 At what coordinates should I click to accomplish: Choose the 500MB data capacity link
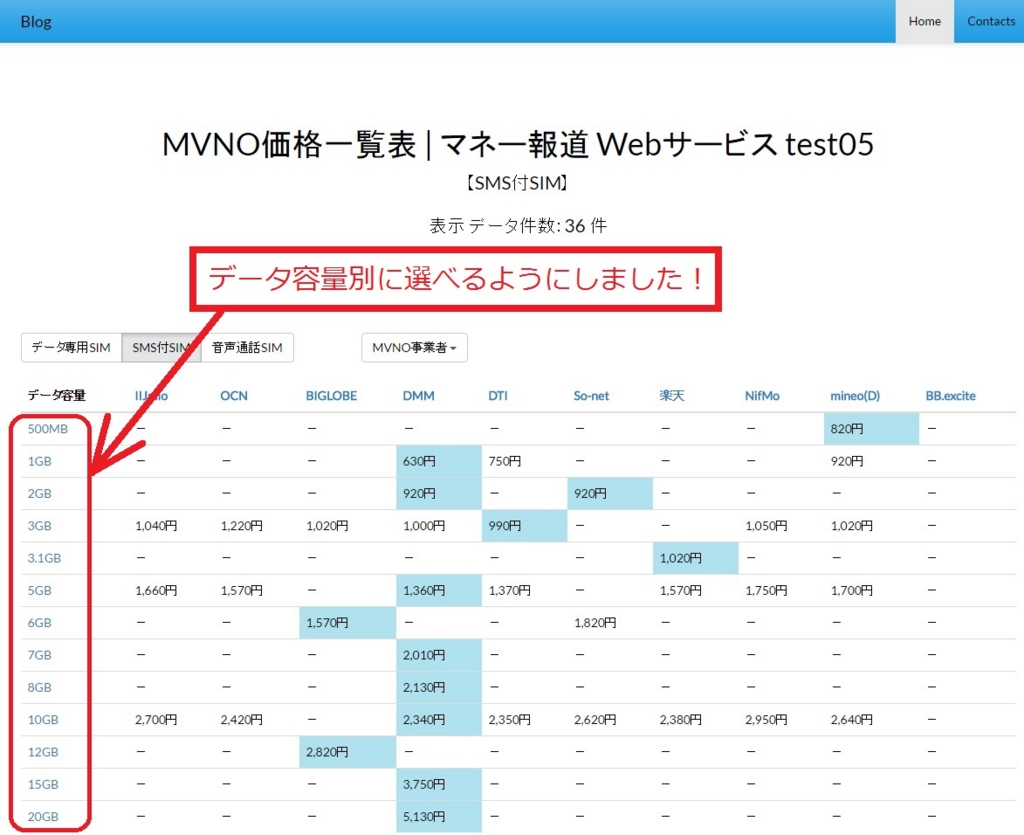click(48, 429)
